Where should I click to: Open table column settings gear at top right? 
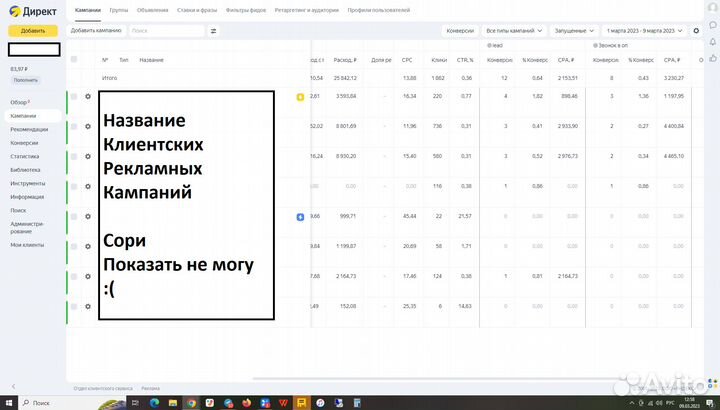click(x=696, y=31)
